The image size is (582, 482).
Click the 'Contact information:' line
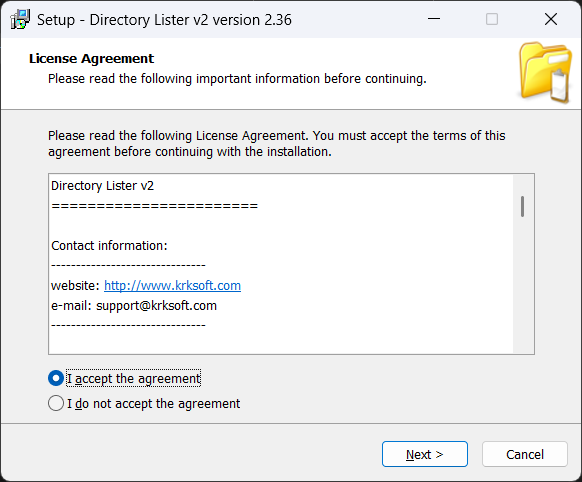[x=109, y=246]
